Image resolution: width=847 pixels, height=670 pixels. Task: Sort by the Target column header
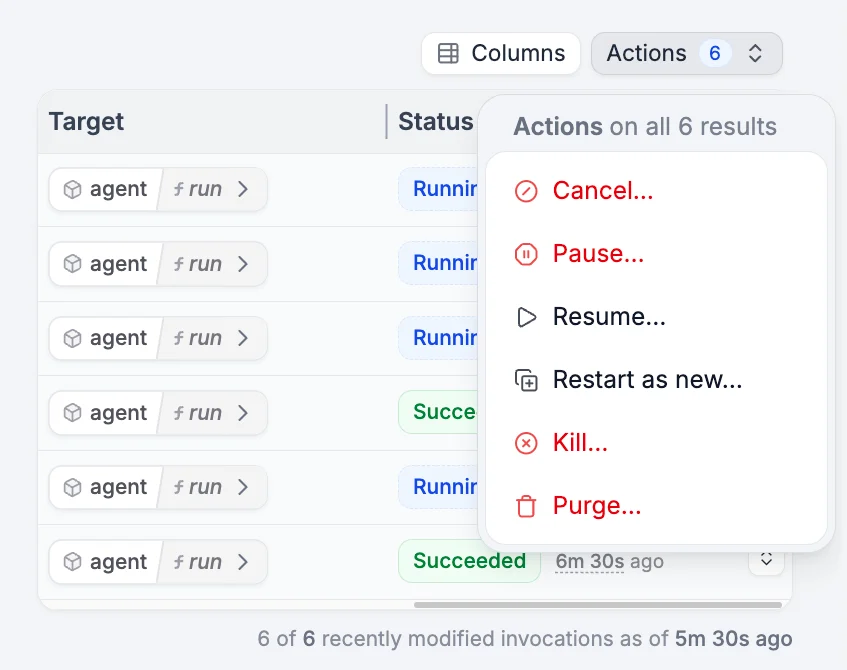pyautogui.click(x=86, y=122)
